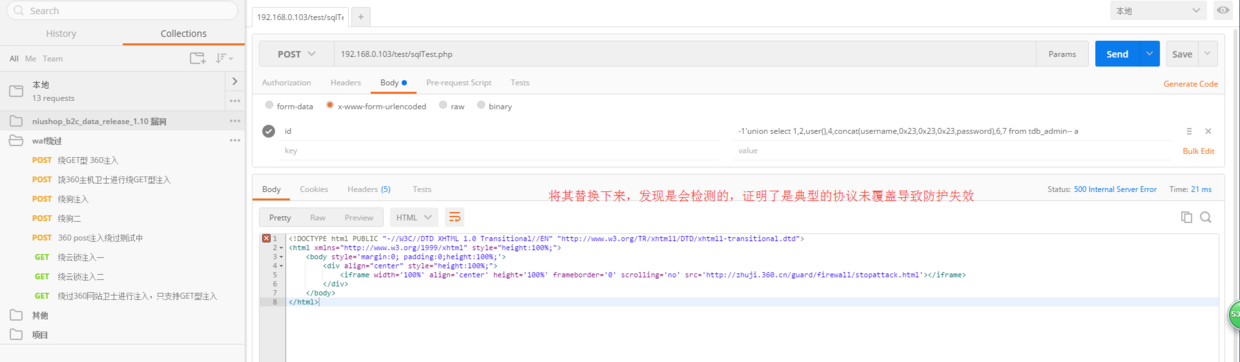This screenshot has height=362, width=1240.
Task: Delete the id parameter row
Action: tap(1208, 131)
